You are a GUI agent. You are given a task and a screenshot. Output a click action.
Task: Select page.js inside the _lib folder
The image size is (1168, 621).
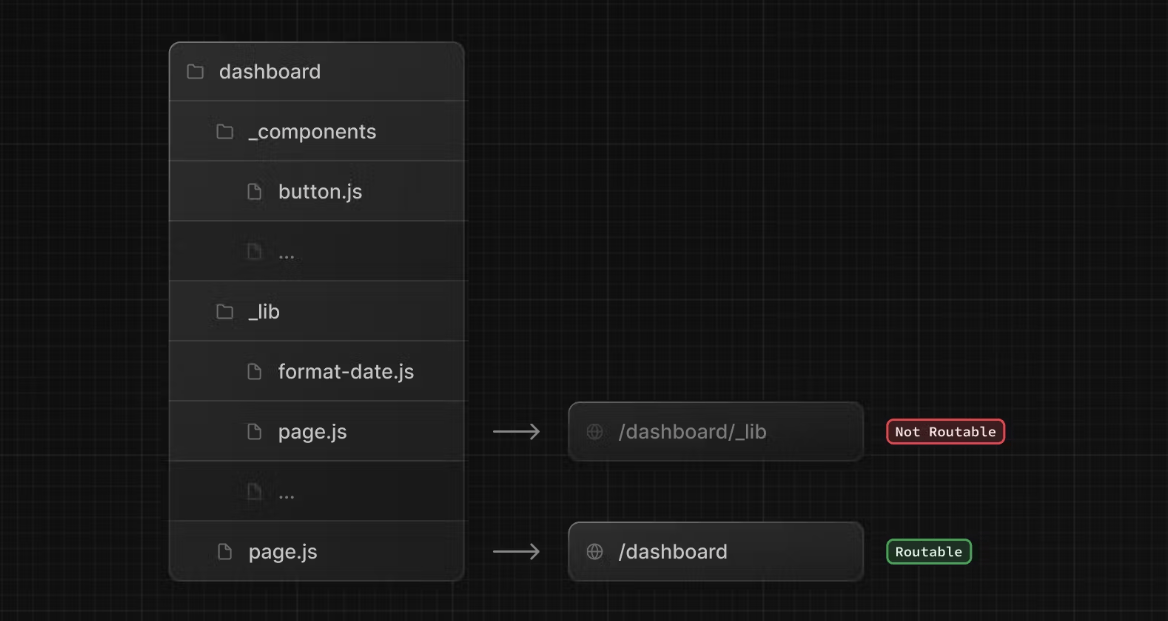[317, 431]
